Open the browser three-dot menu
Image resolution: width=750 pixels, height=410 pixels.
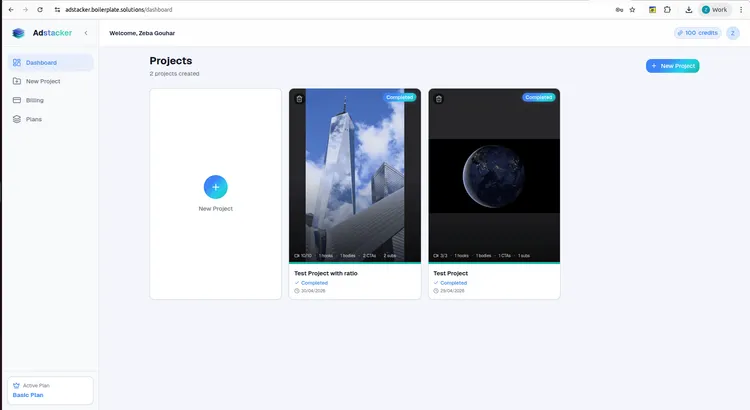point(741,10)
